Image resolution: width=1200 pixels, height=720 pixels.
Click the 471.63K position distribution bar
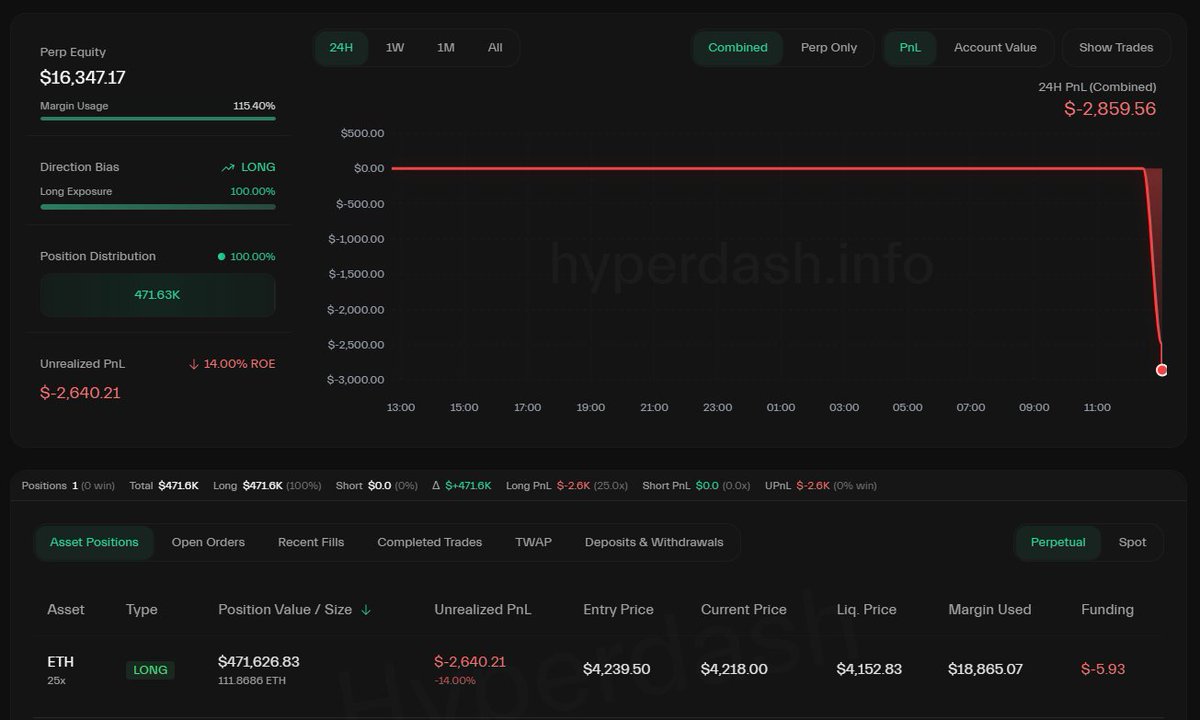158,295
